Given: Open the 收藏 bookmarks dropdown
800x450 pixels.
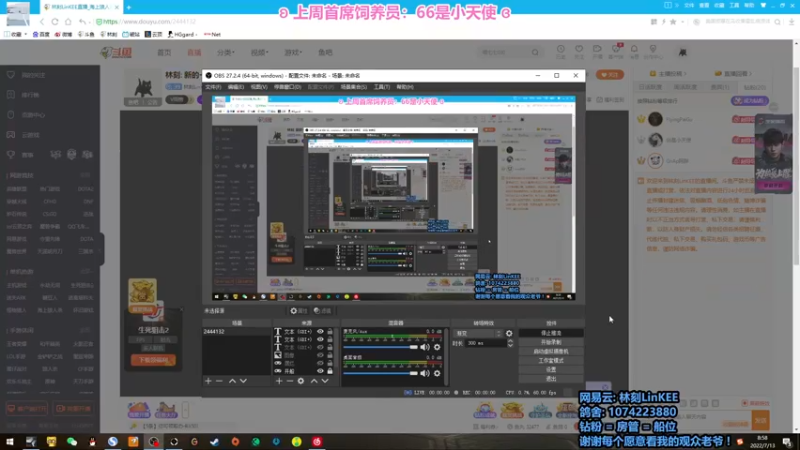Looking at the screenshot, I should 15,35.
